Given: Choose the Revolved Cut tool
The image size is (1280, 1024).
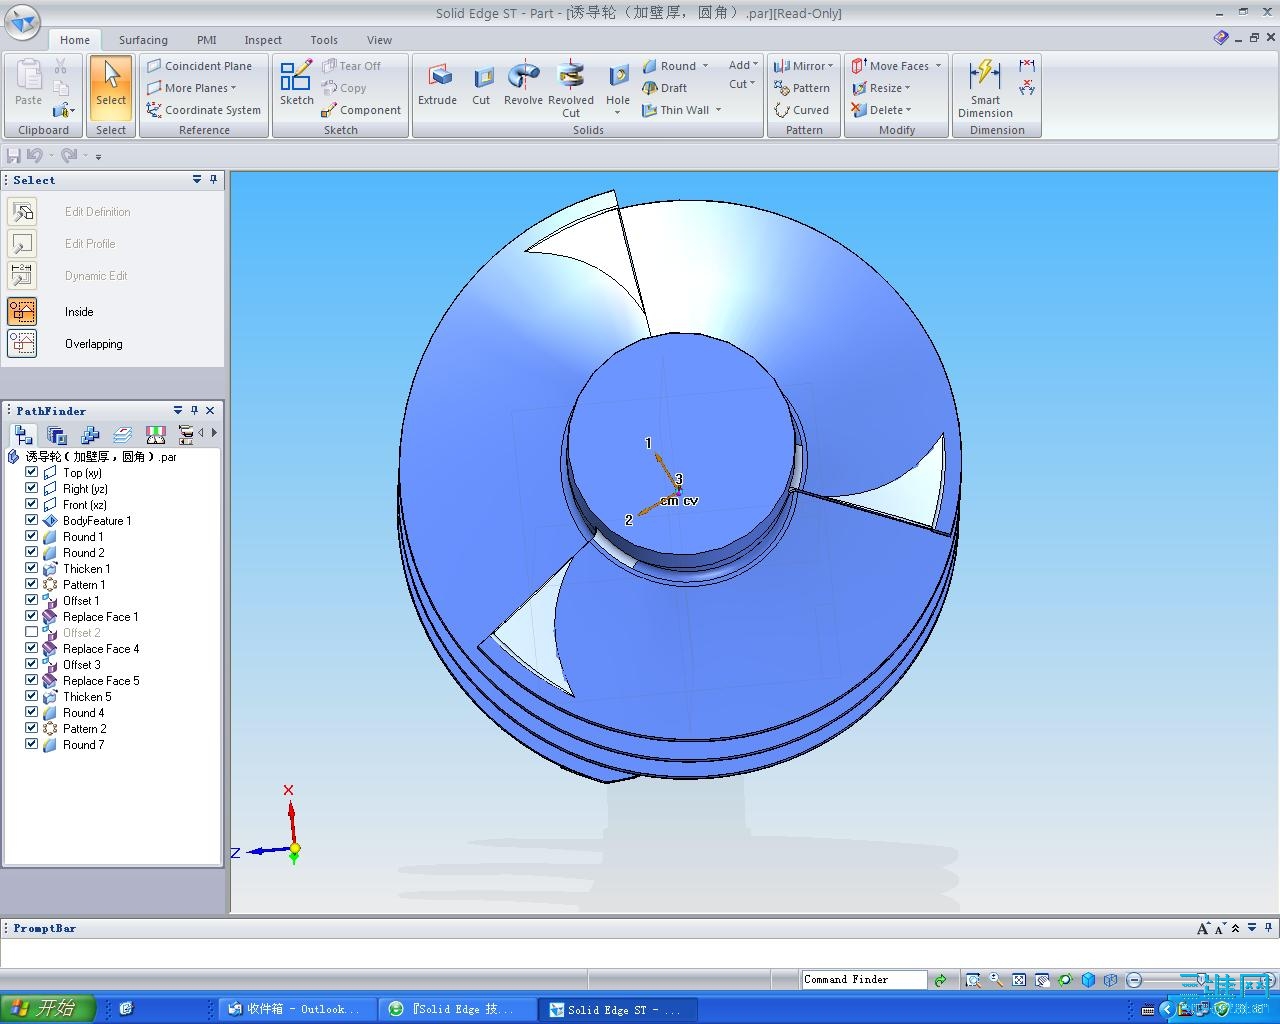Looking at the screenshot, I should (x=571, y=89).
